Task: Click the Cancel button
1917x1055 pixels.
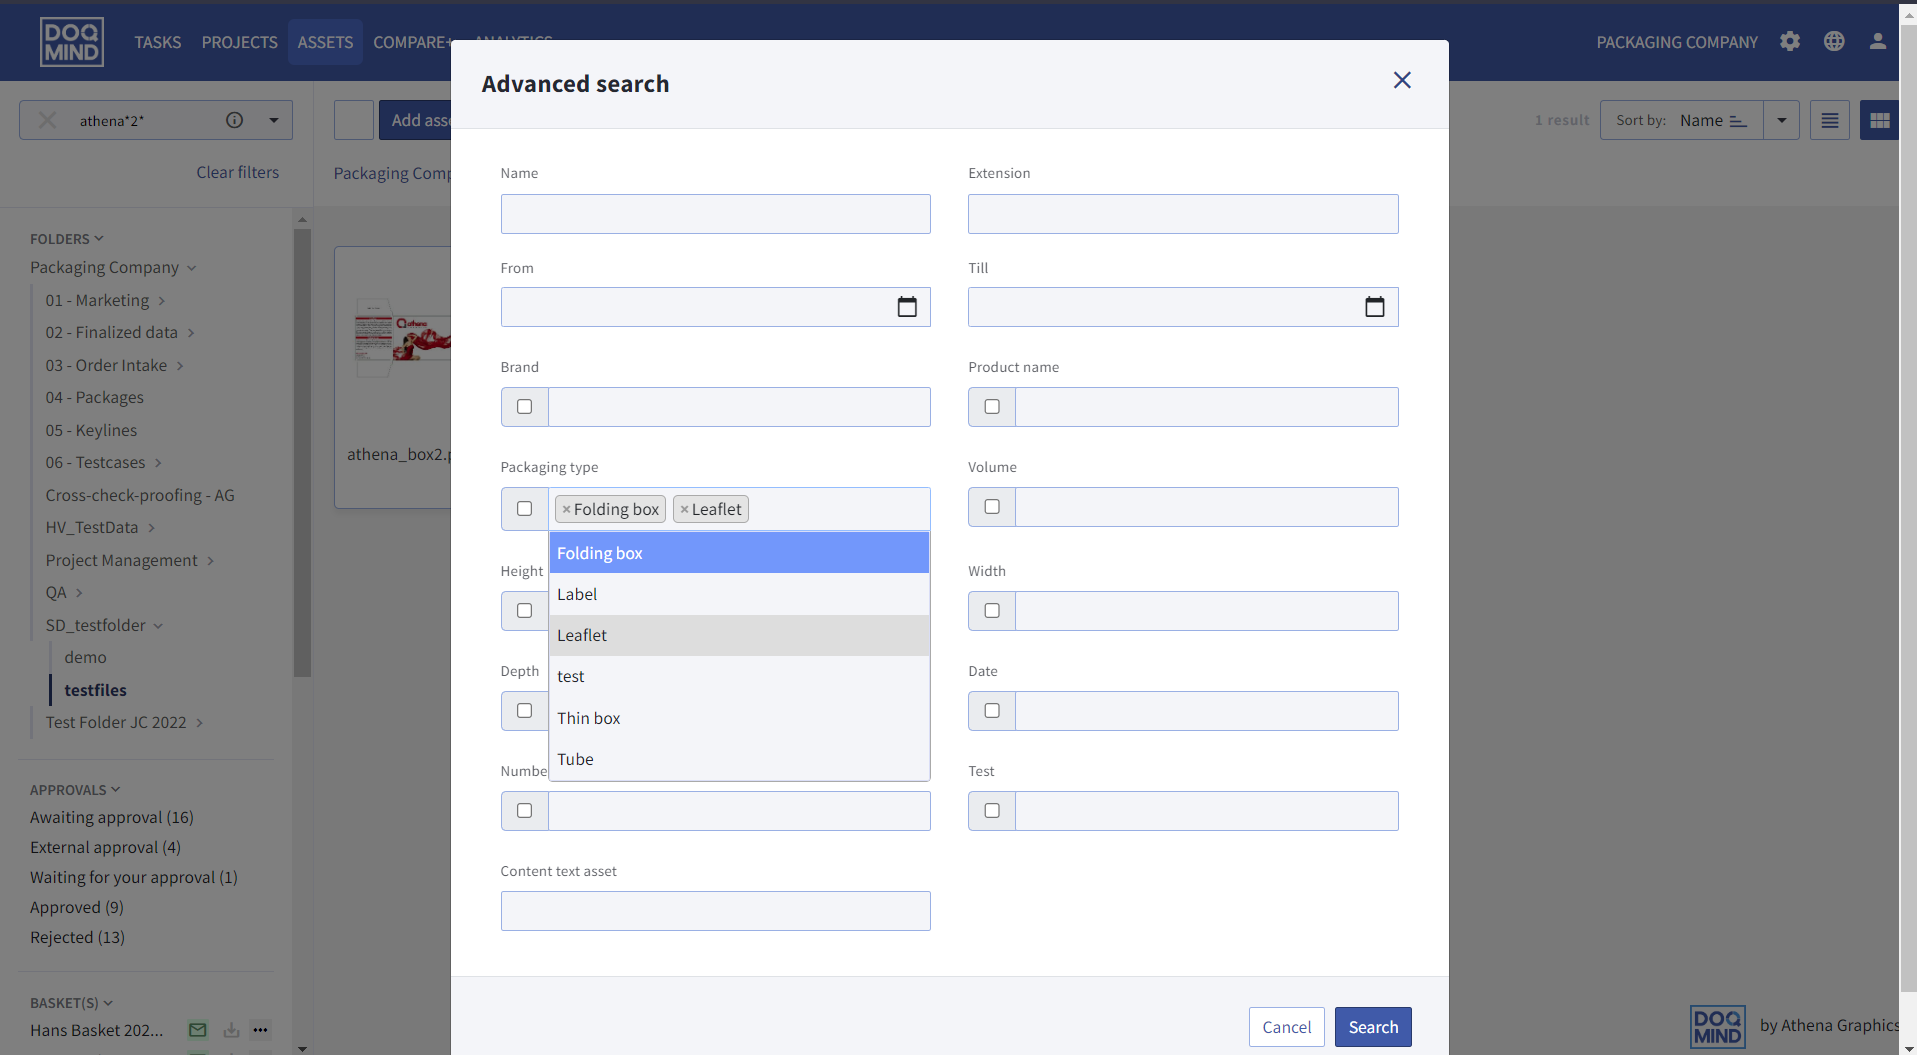Action: click(1286, 1027)
